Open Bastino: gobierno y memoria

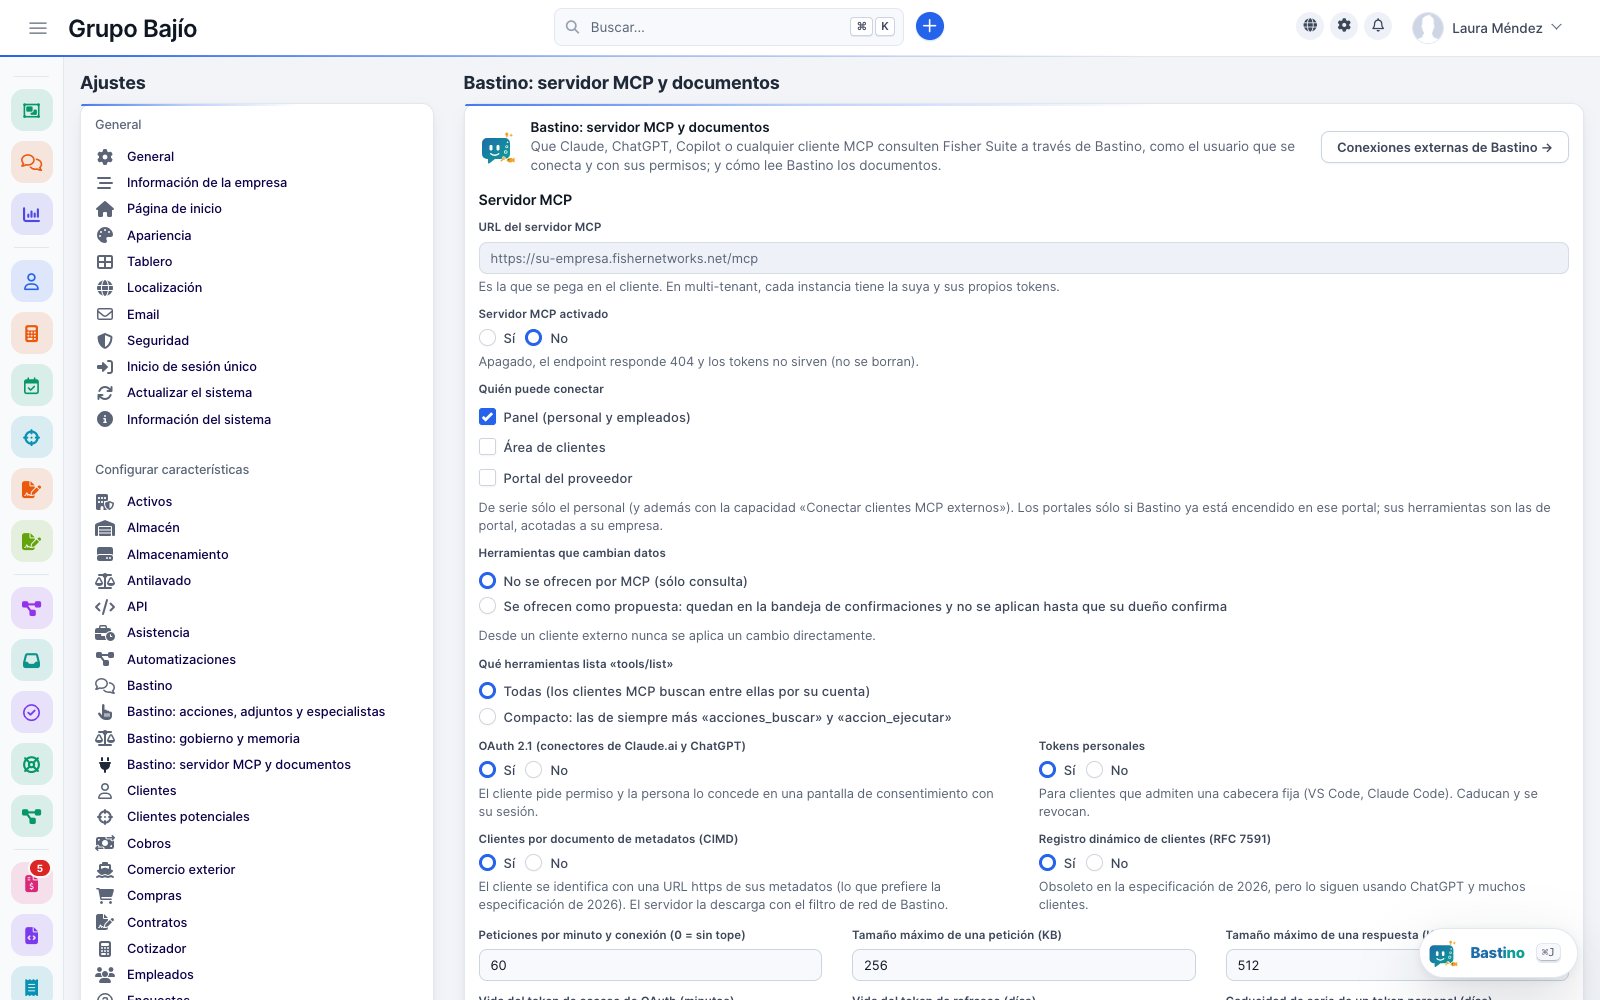tap(213, 738)
